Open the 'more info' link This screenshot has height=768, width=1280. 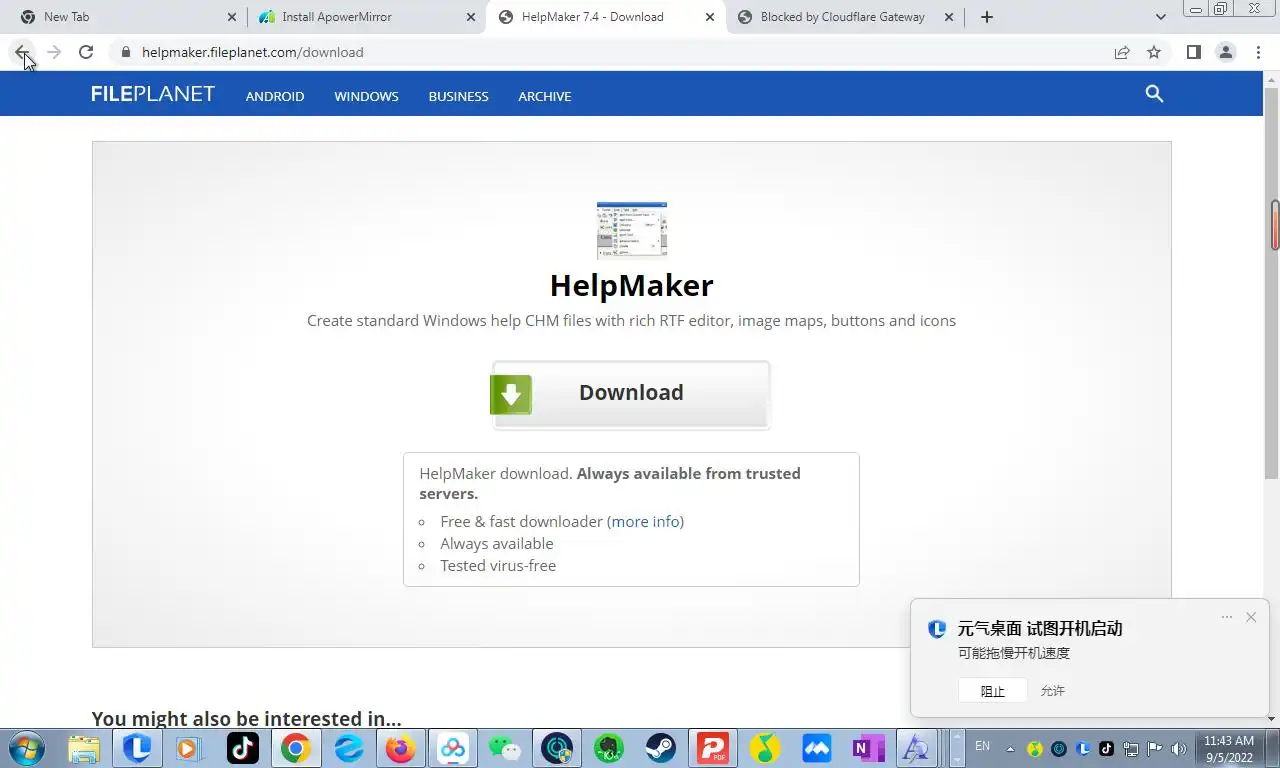pos(645,521)
